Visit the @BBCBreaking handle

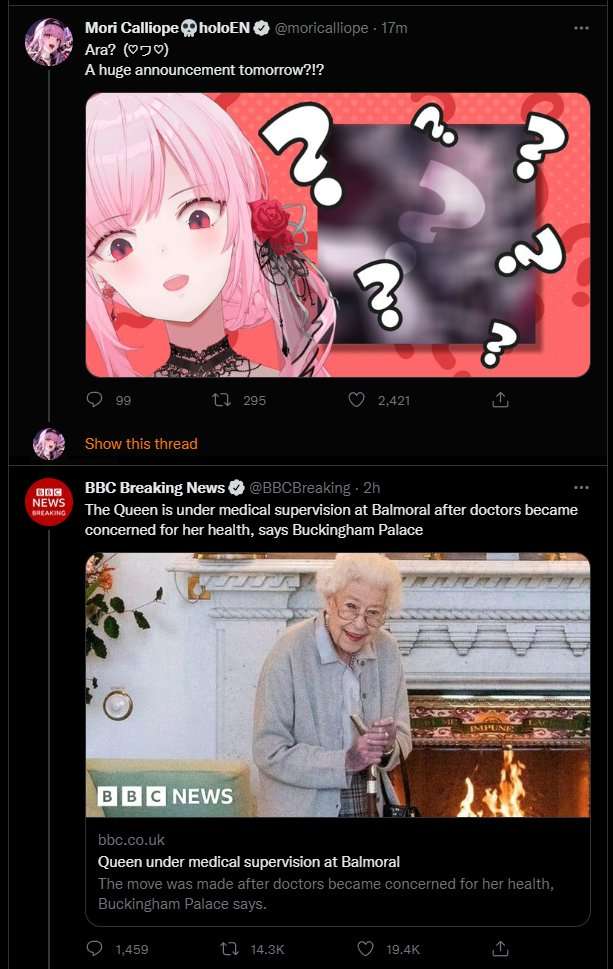pos(300,488)
